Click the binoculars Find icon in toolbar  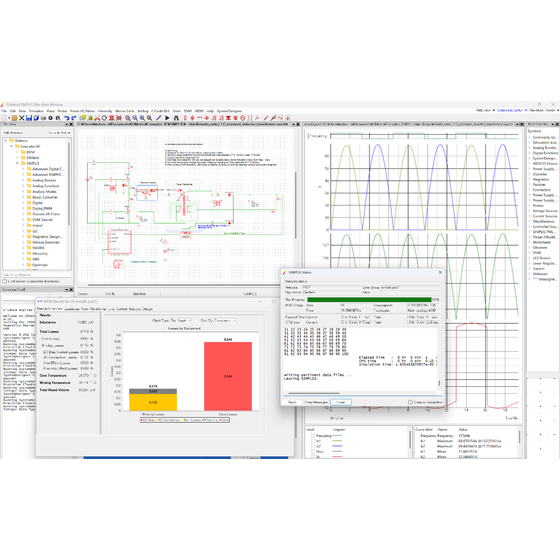click(176, 118)
